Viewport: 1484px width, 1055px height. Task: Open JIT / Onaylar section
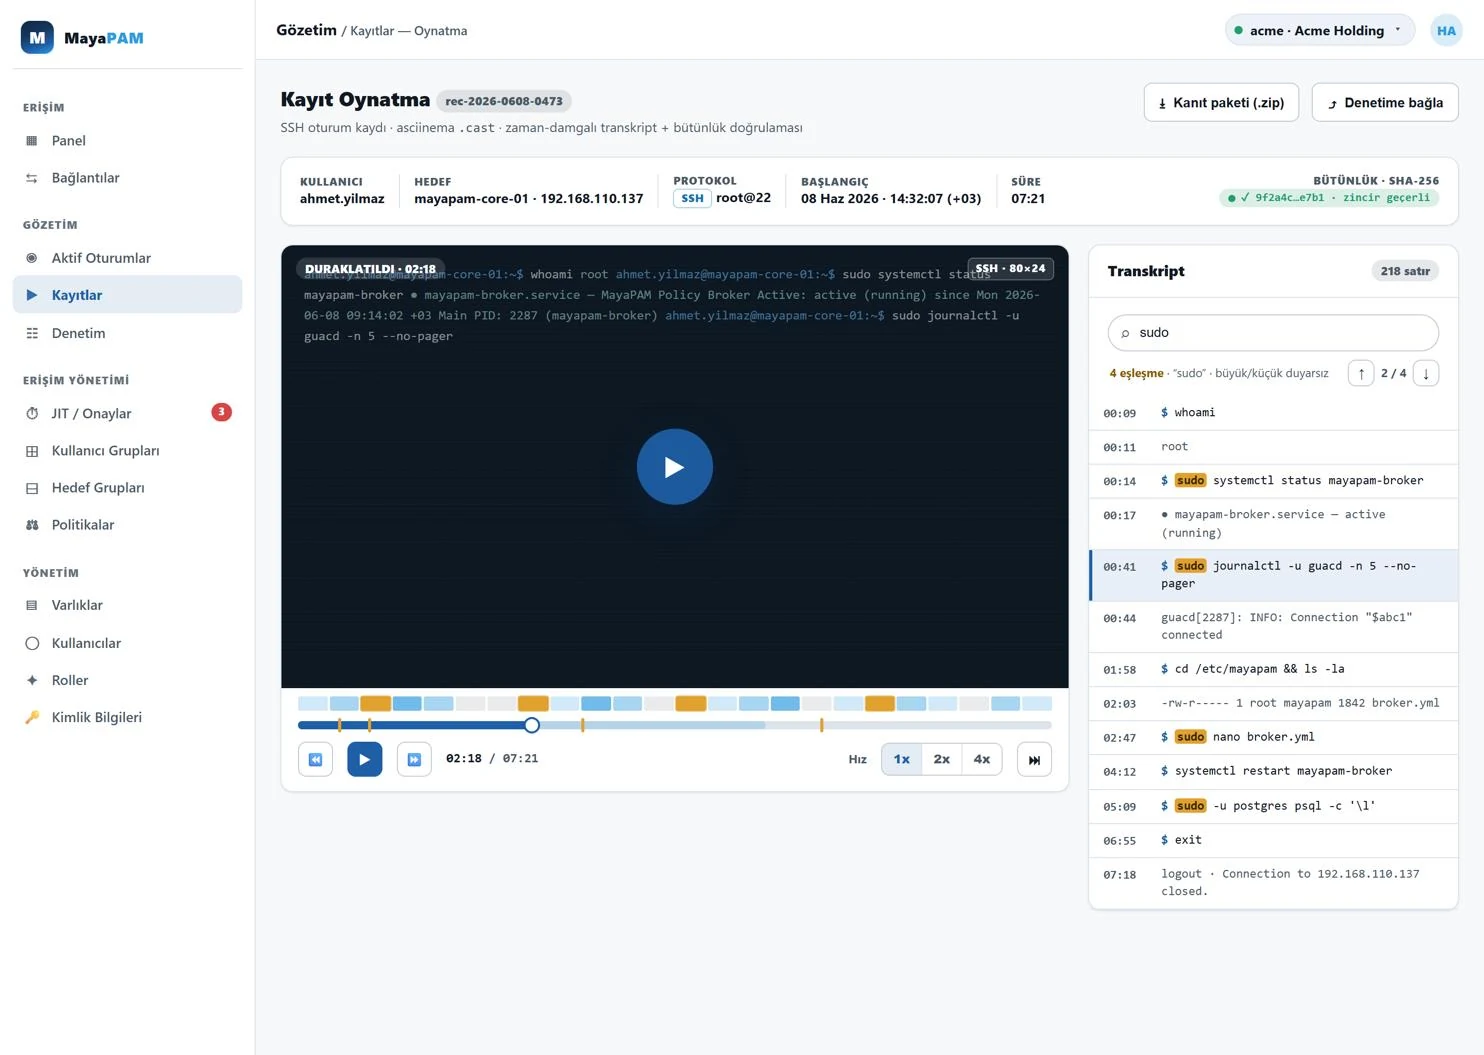127,413
